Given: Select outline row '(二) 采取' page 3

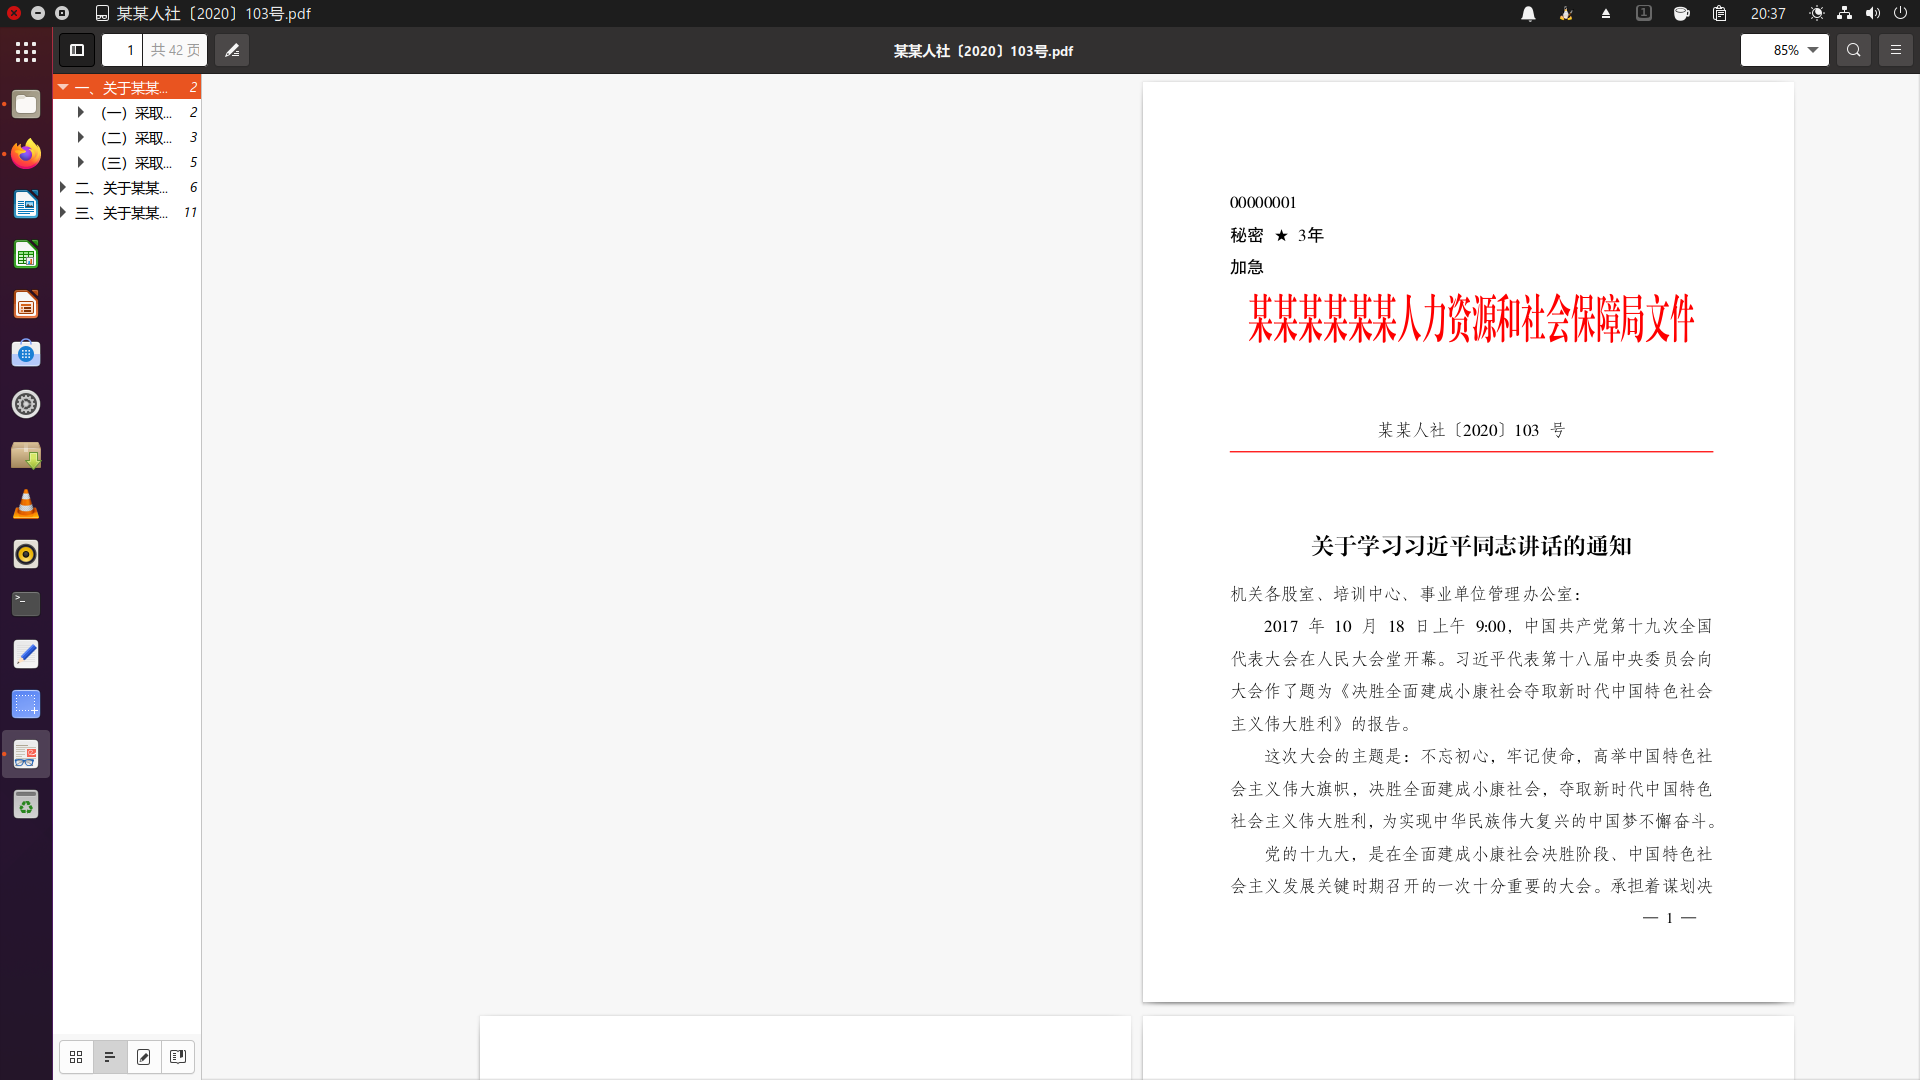Looking at the screenshot, I should pos(127,137).
